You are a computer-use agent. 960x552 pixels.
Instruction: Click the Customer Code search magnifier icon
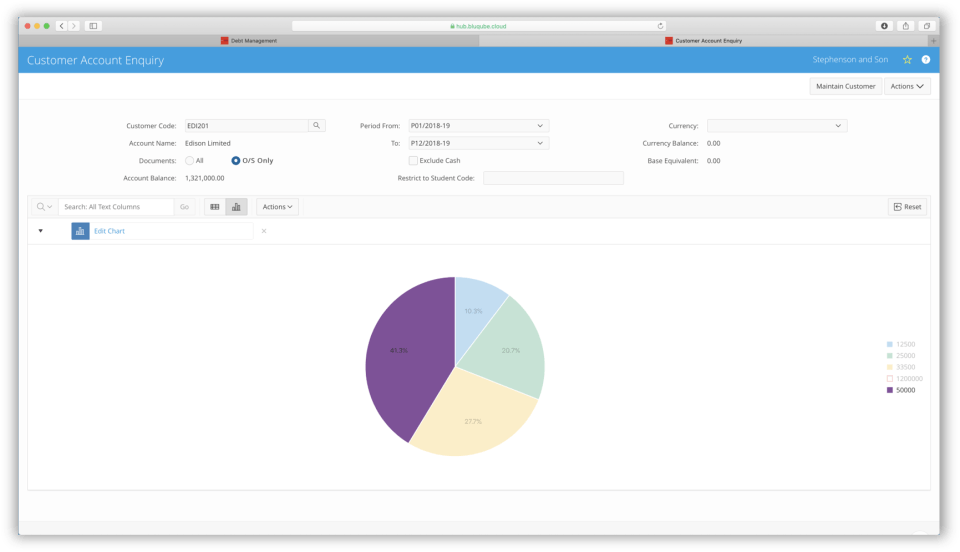click(x=317, y=125)
